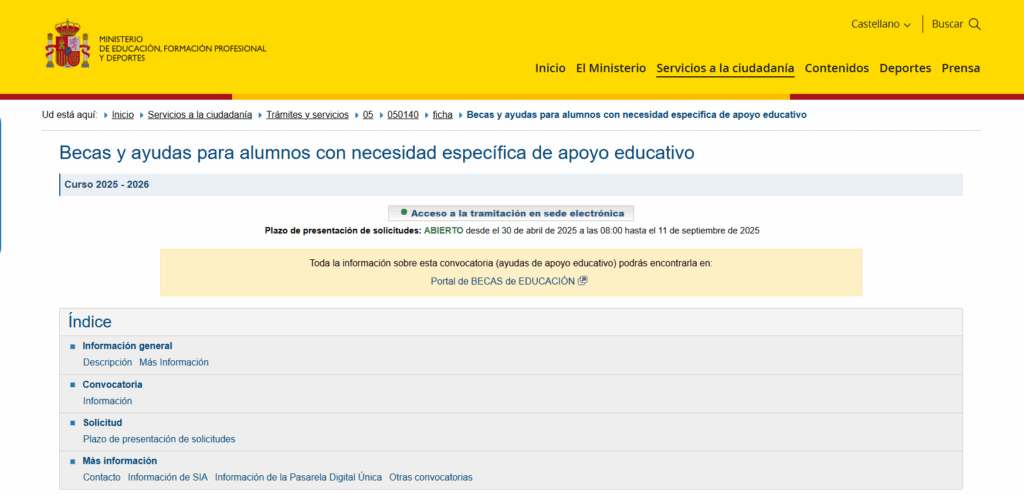Click the ficha breadcrumb link
This screenshot has width=1024, height=494.
coord(442,114)
